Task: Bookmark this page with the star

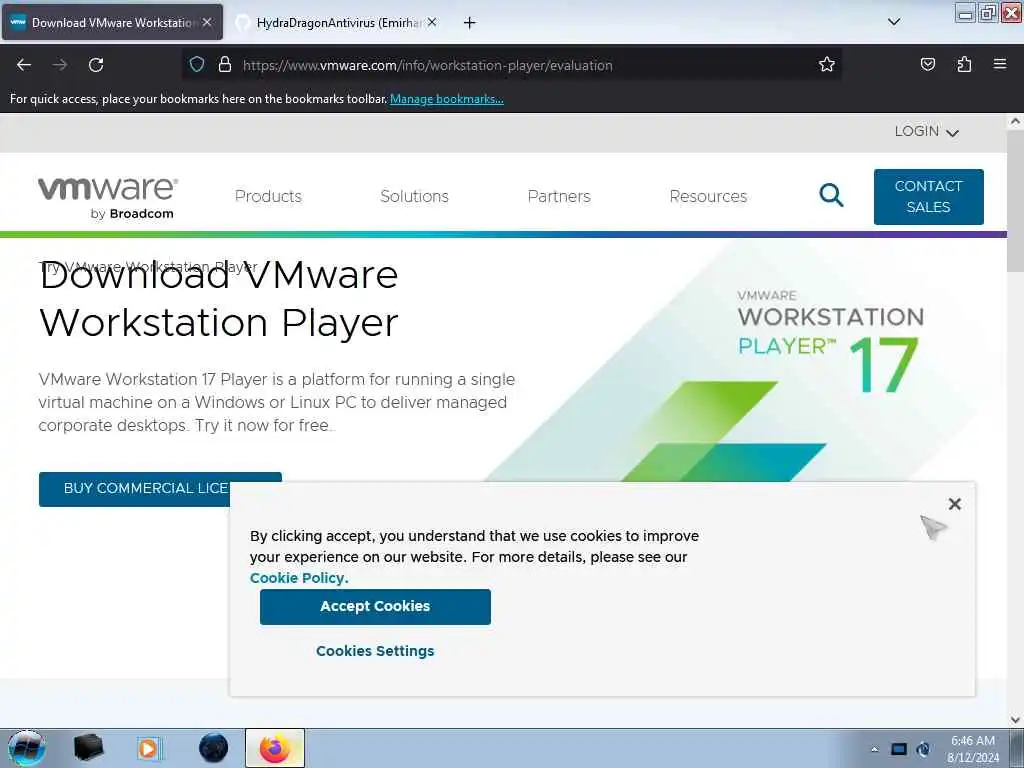Action: tap(827, 65)
